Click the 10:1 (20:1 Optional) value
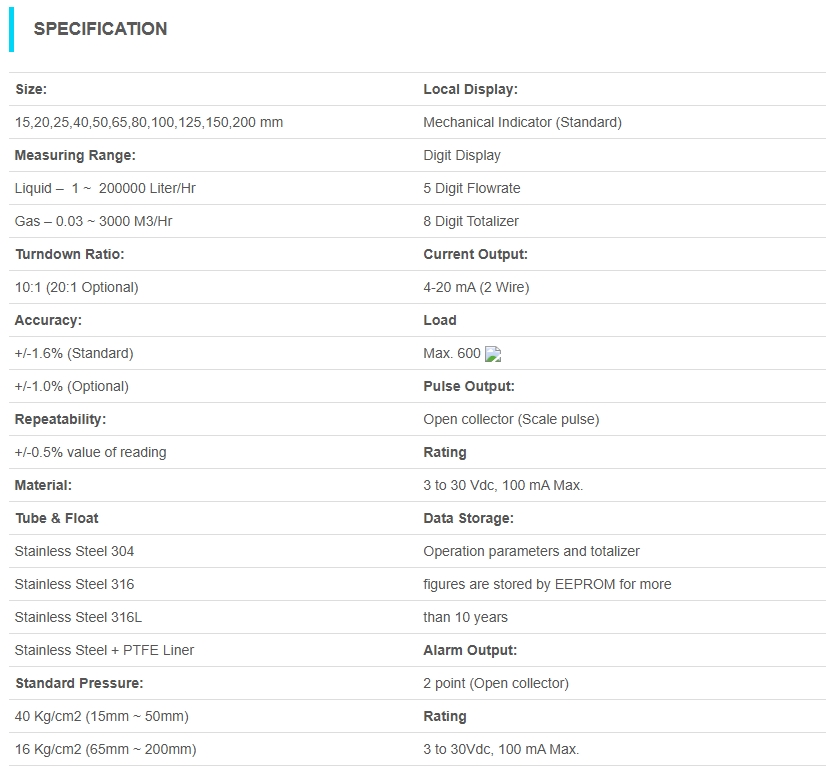 click(x=77, y=288)
